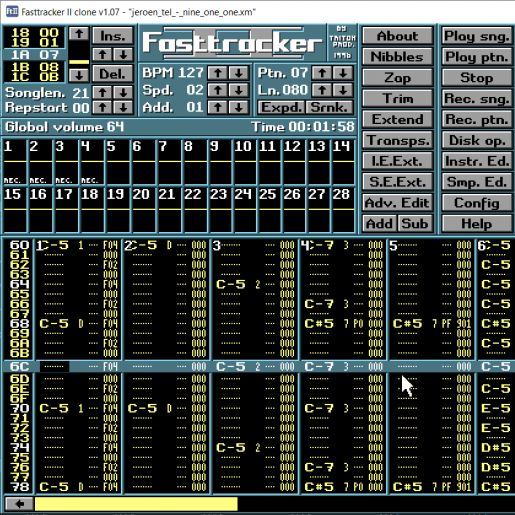Start playback with Play sng.
Image resolution: width=515 pixels, height=515 pixels.
[x=477, y=36]
